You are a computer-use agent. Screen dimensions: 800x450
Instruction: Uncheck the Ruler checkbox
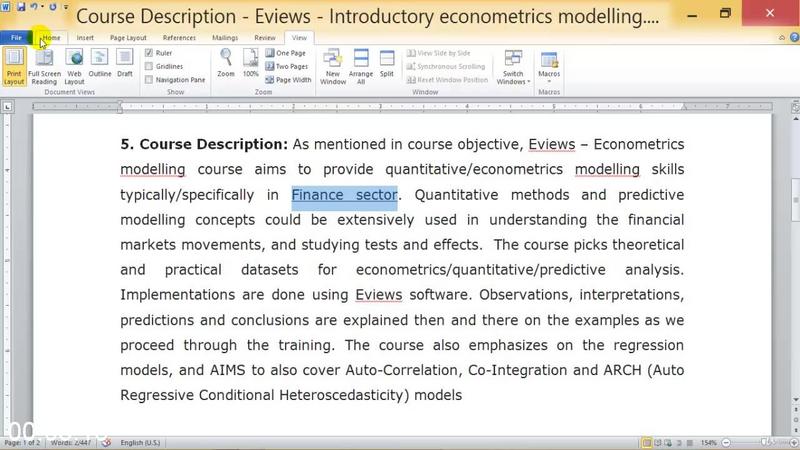[x=149, y=53]
